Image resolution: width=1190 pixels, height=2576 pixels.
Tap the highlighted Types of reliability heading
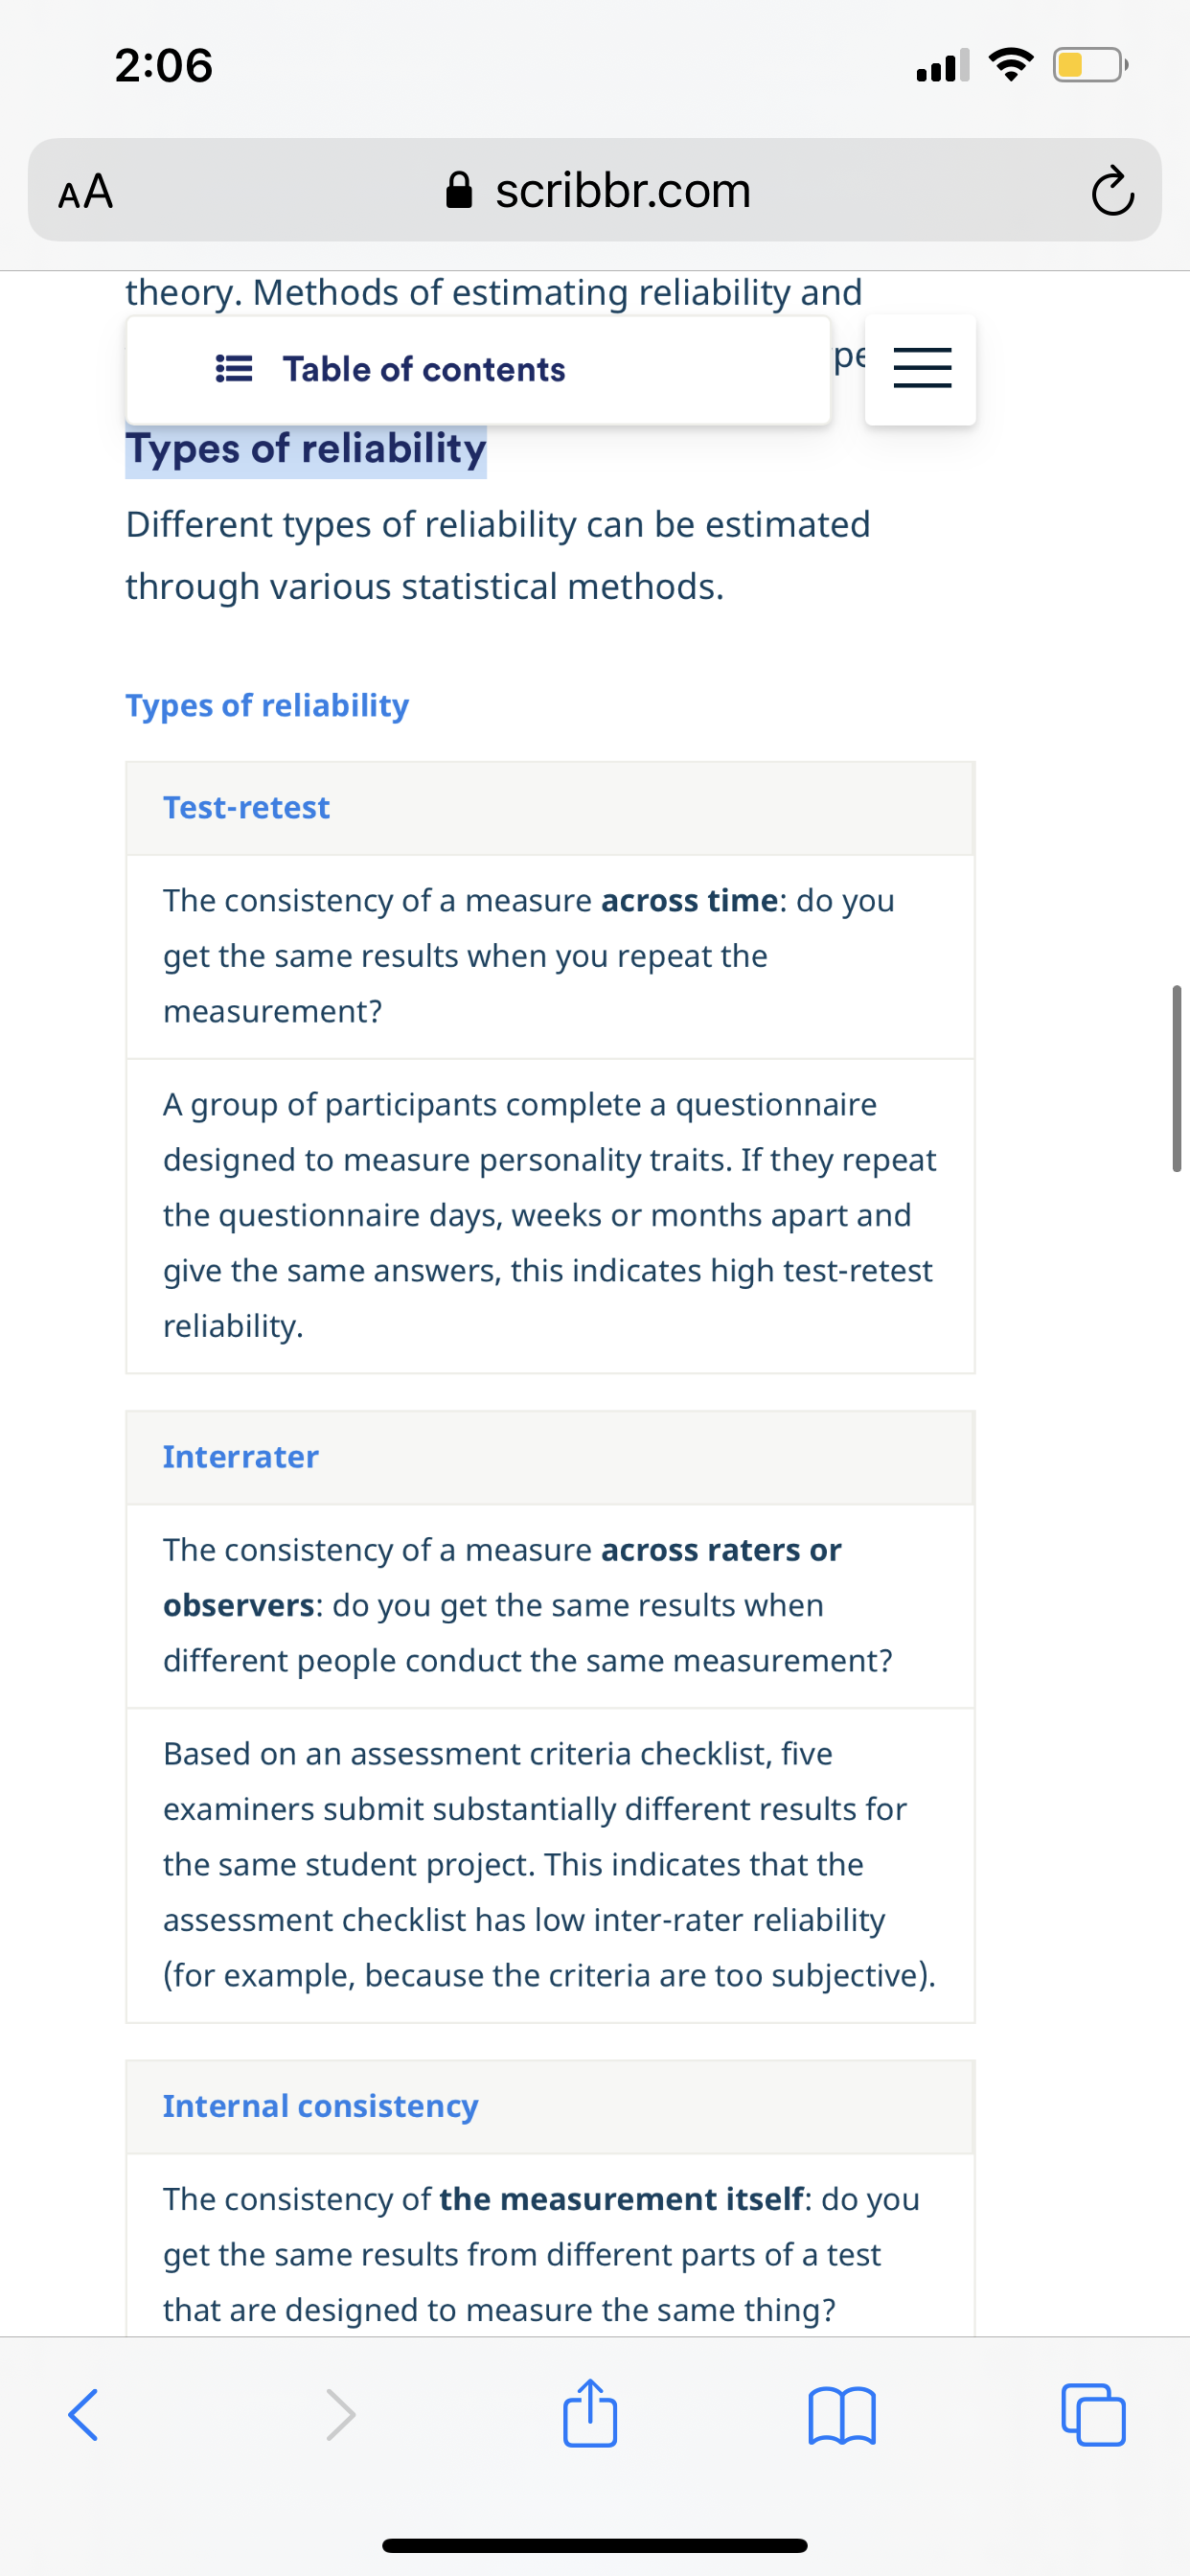pyautogui.click(x=306, y=449)
